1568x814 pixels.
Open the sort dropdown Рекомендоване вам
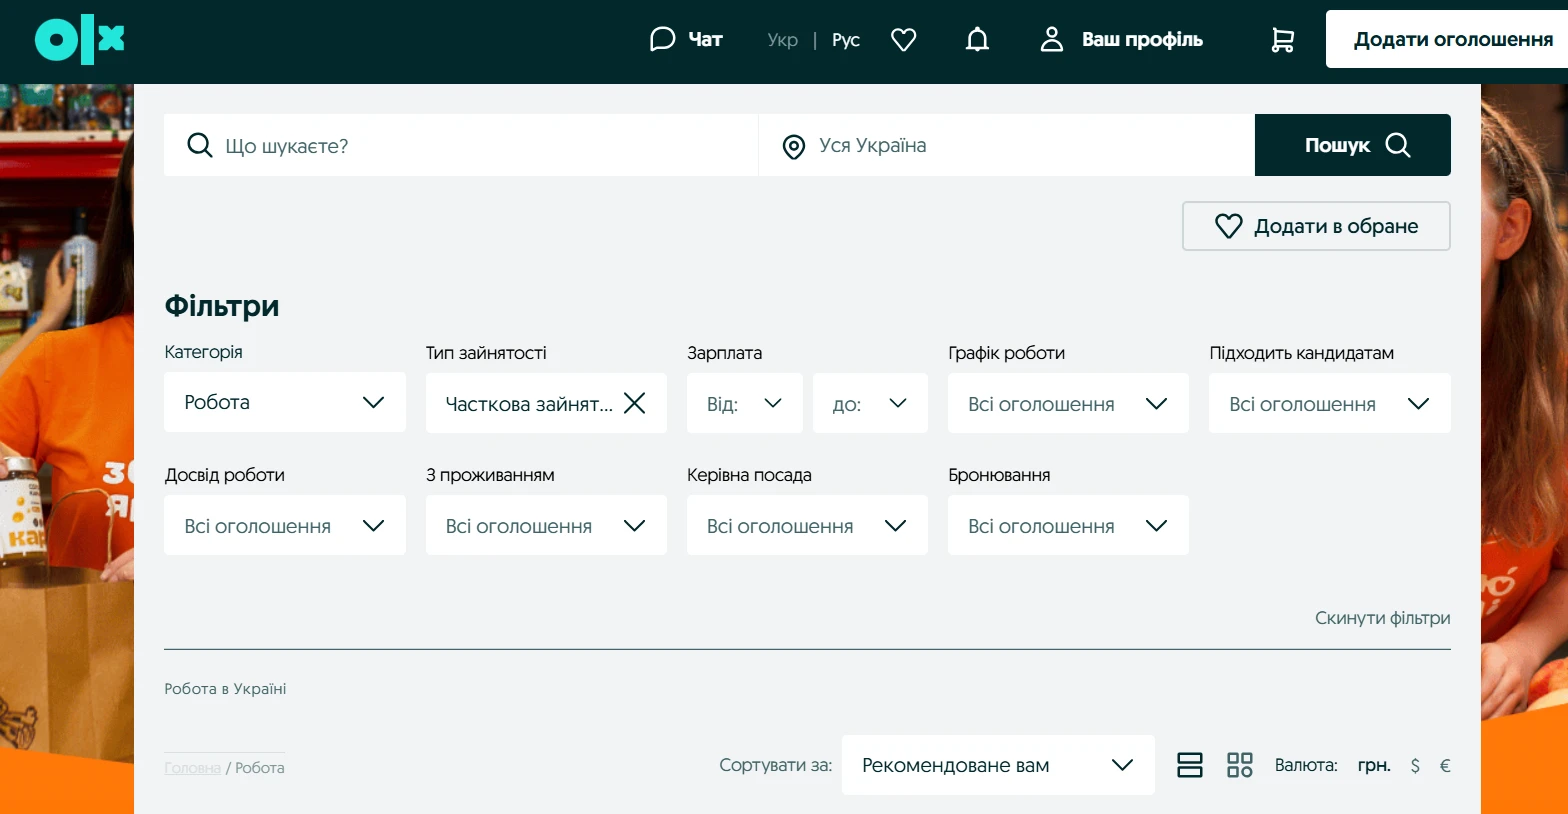point(998,765)
